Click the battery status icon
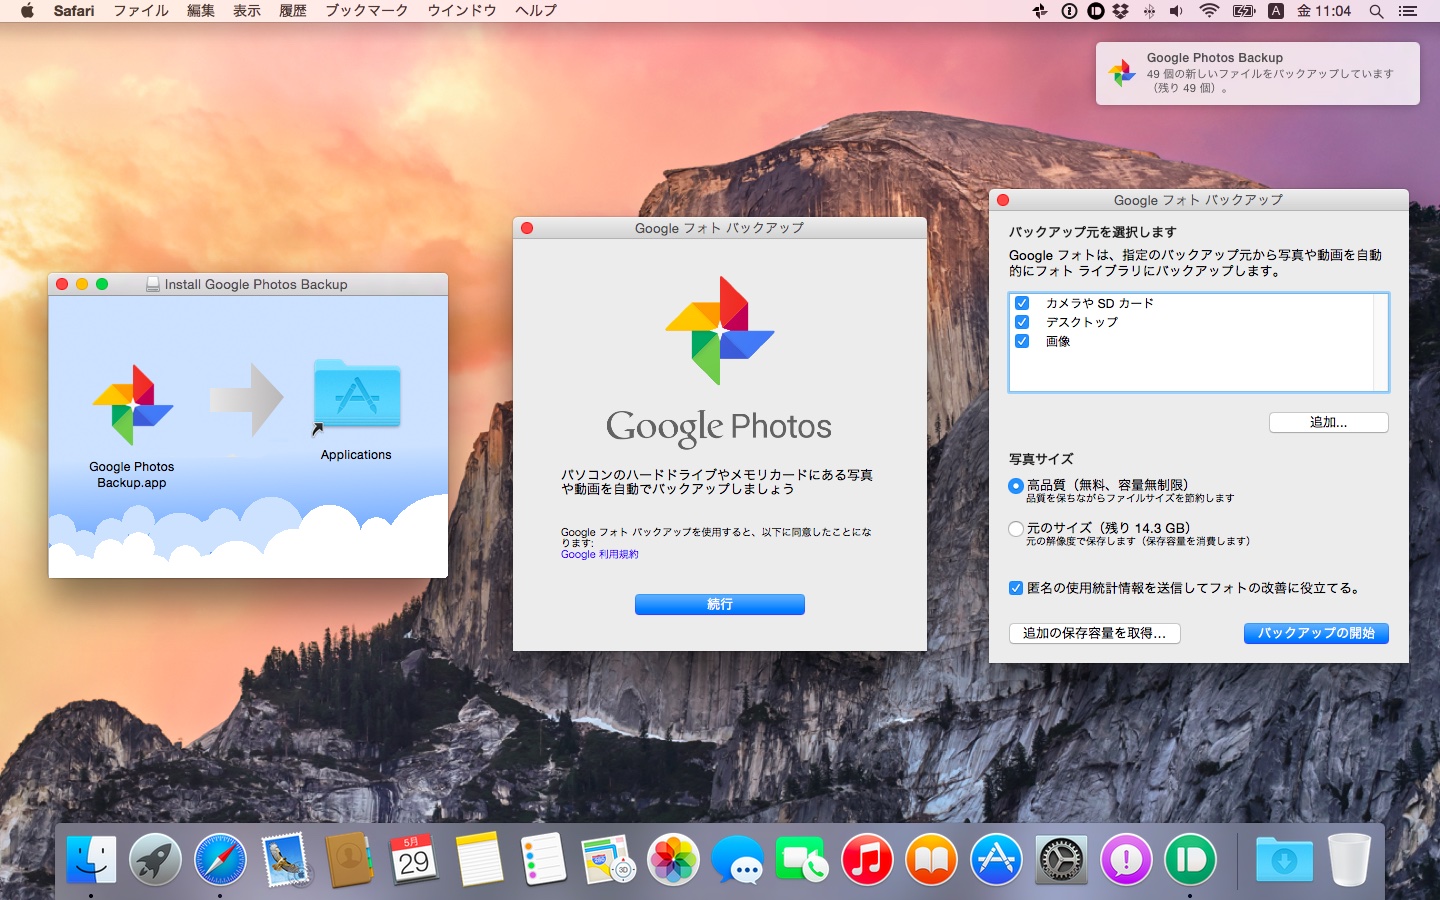Image resolution: width=1440 pixels, height=900 pixels. click(x=1244, y=11)
